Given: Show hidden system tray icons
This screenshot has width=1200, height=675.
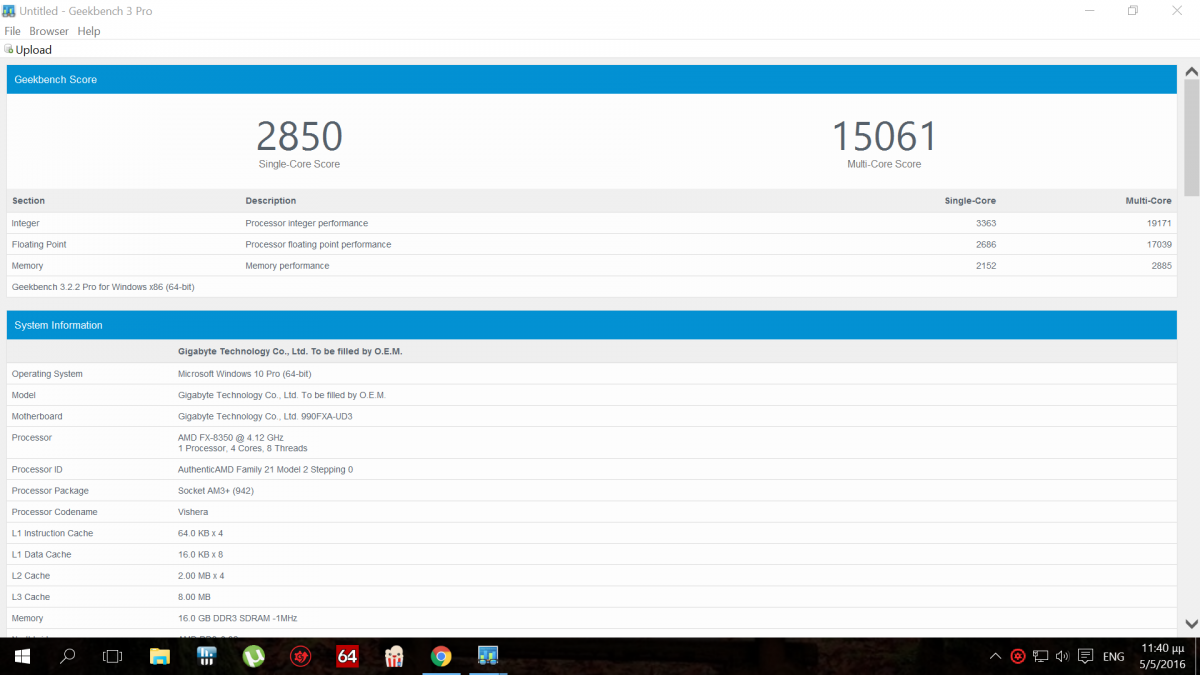Looking at the screenshot, I should click(x=995, y=656).
